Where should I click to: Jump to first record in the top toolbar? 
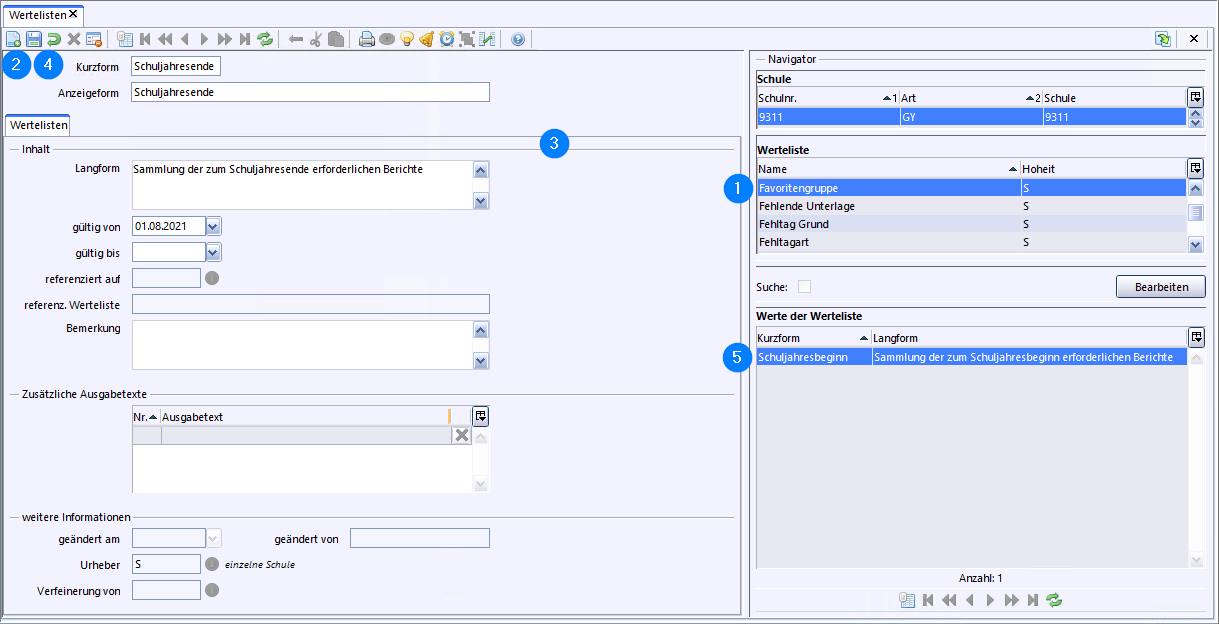pyautogui.click(x=145, y=40)
